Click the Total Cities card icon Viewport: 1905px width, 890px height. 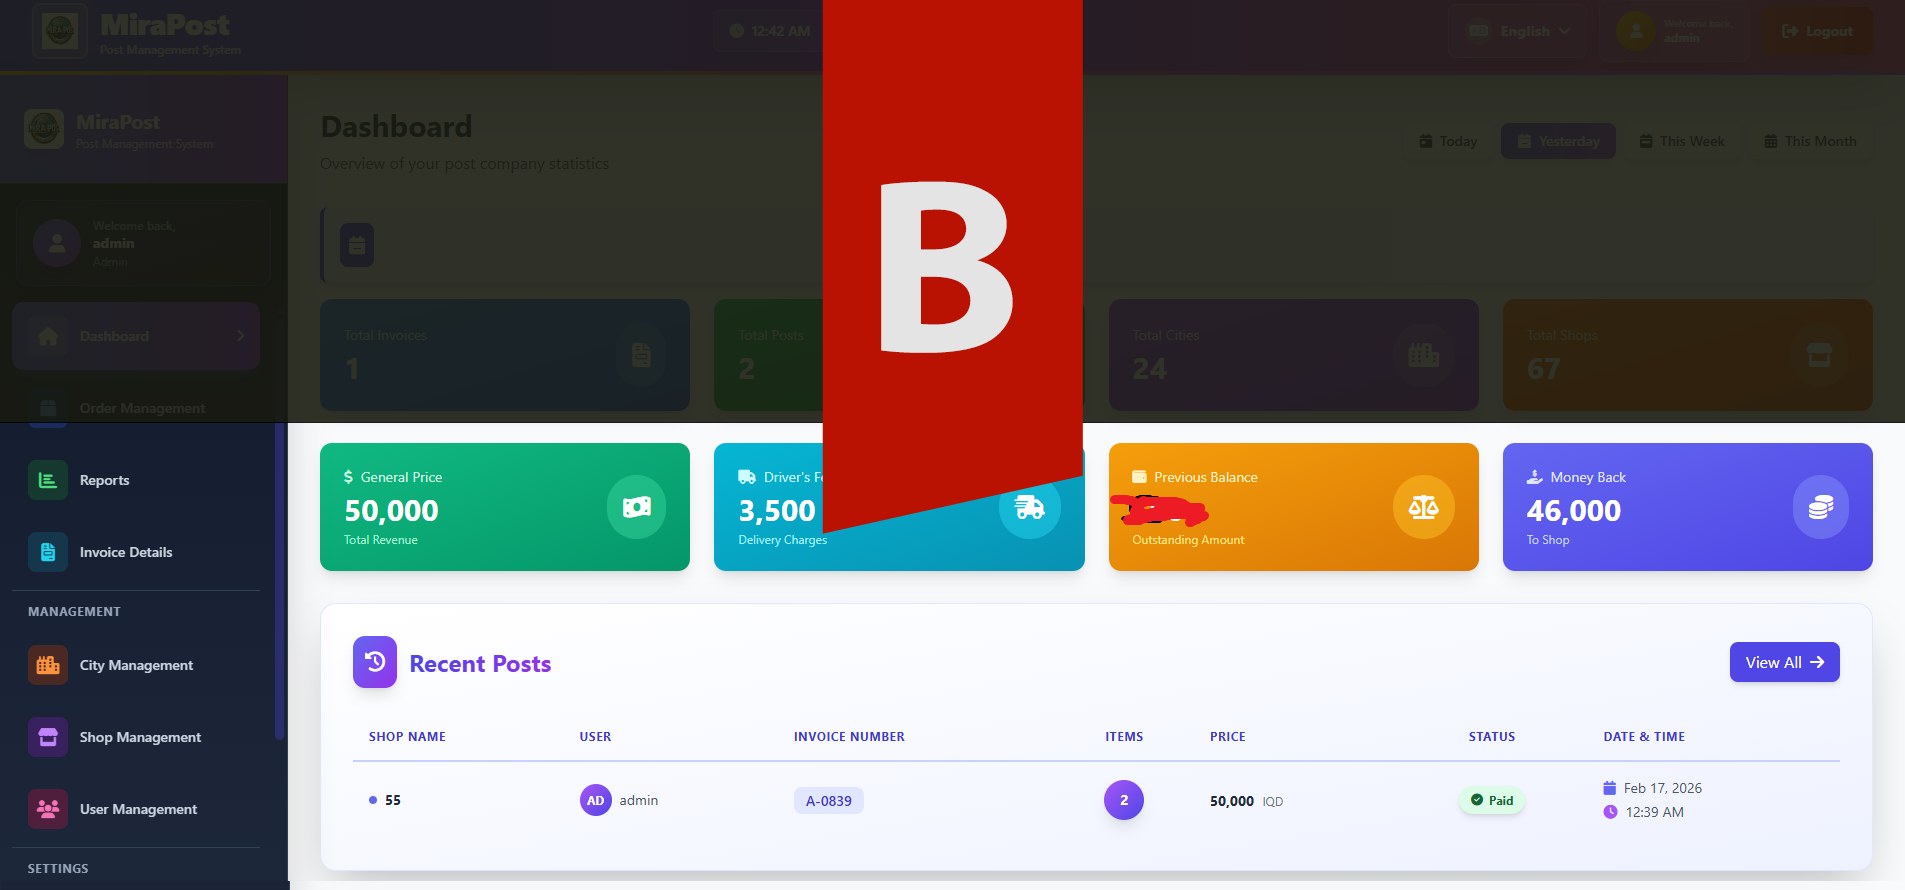pyautogui.click(x=1423, y=354)
